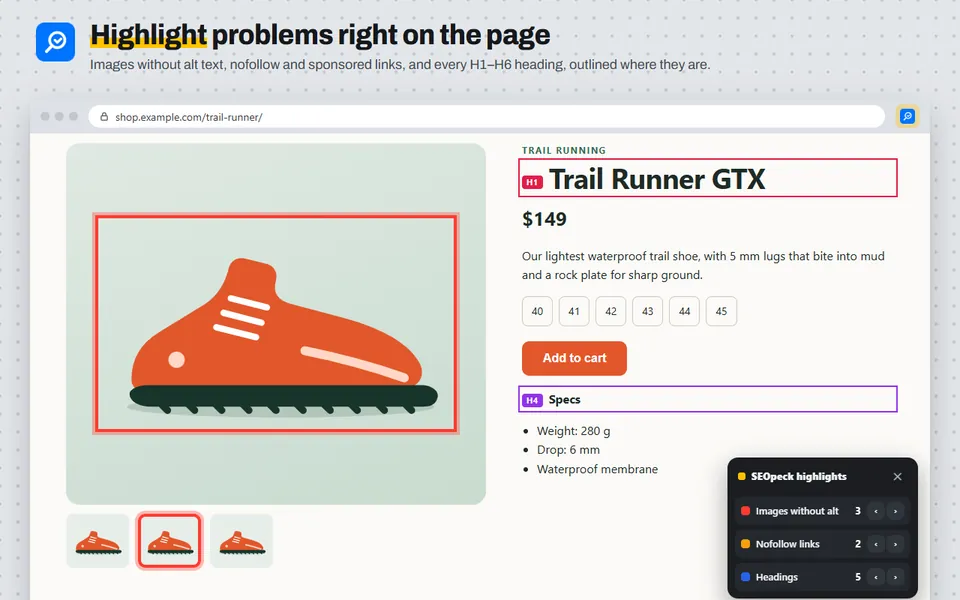Click the blue SEOpeck magnifier logo beside the headline
This screenshot has height=600, width=960.
tap(56, 42)
